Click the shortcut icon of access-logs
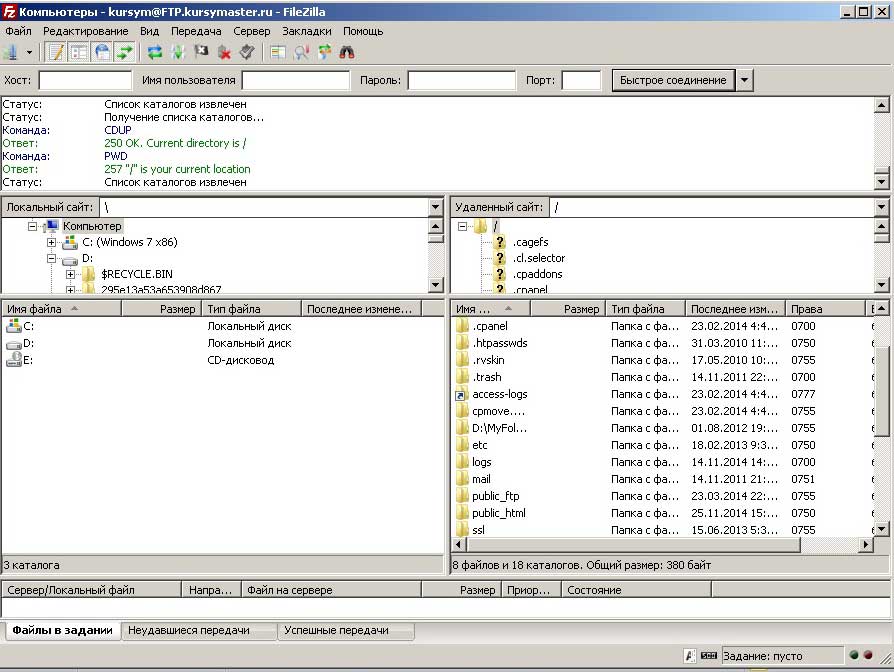Viewport: 894px width, 672px height. tap(461, 394)
